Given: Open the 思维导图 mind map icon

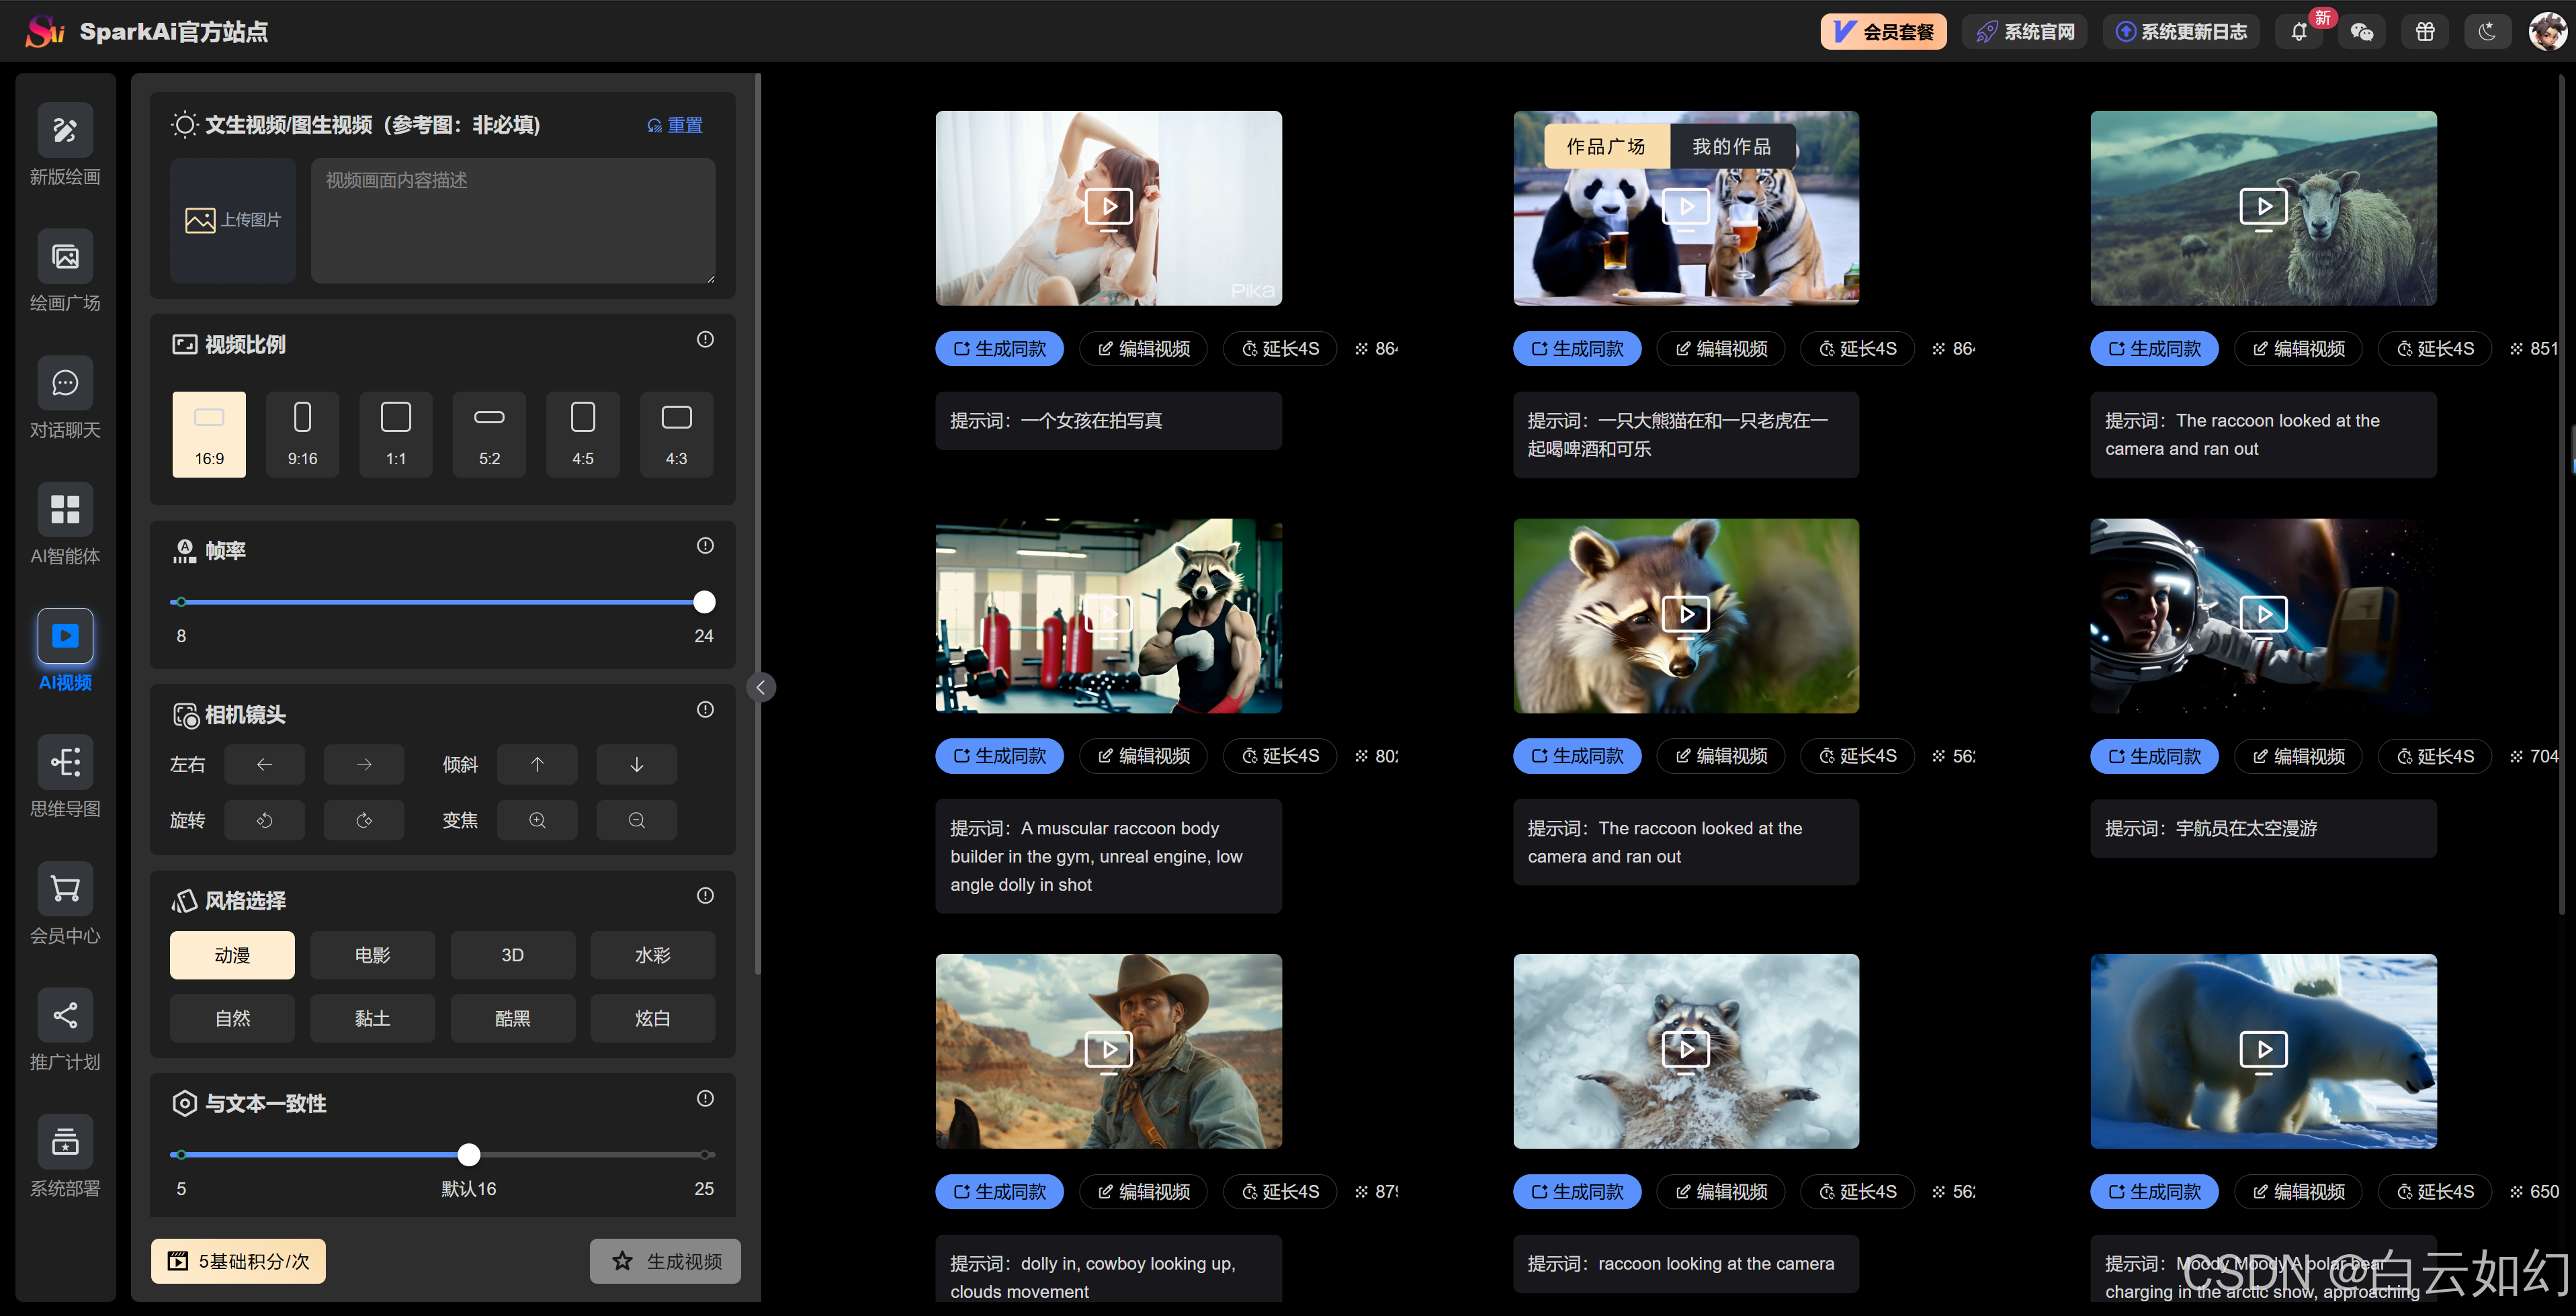Looking at the screenshot, I should (x=65, y=763).
